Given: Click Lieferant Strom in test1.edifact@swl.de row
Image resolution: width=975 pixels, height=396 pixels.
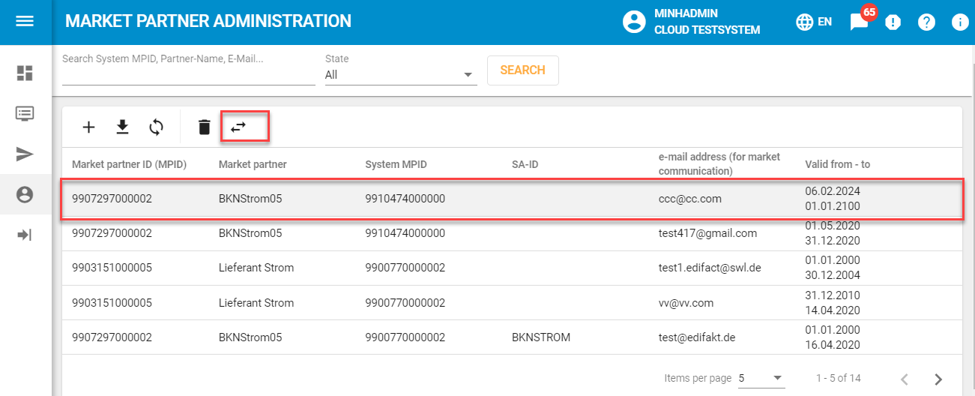Looking at the screenshot, I should point(256,268).
